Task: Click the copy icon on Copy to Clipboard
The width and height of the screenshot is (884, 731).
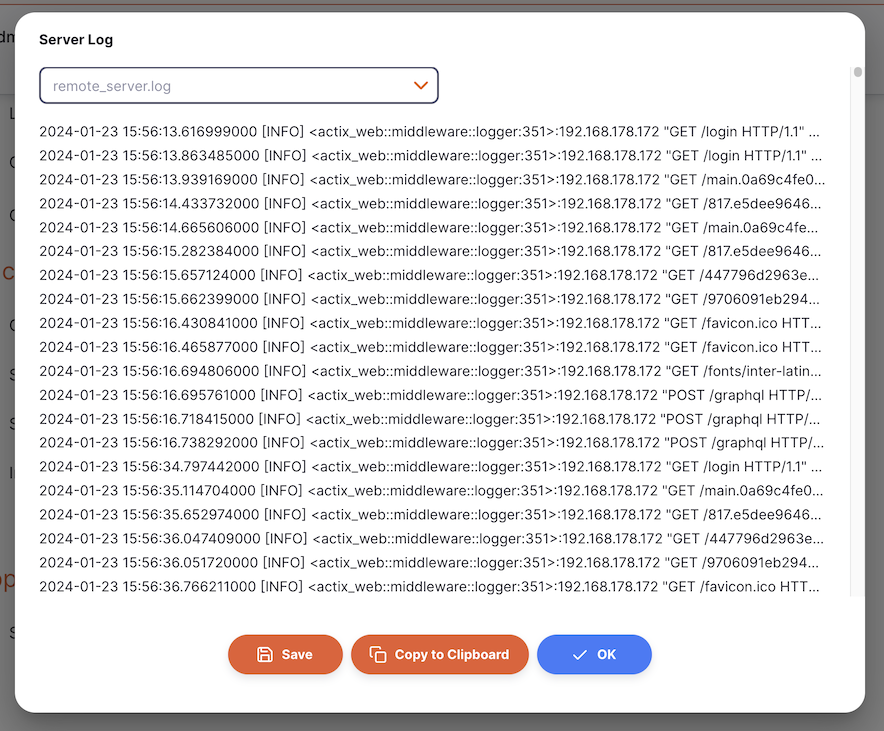Action: click(x=378, y=654)
